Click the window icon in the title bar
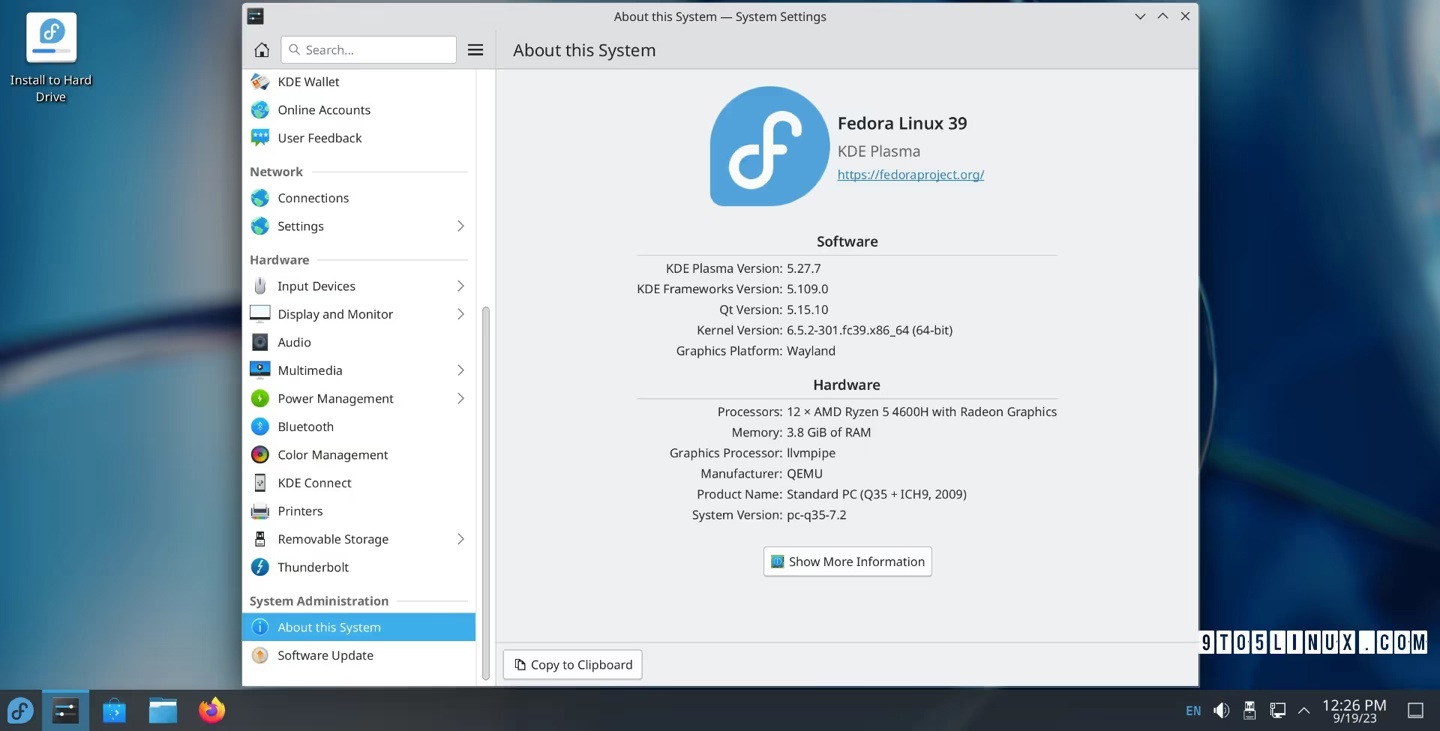The image size is (1440, 731). [256, 16]
